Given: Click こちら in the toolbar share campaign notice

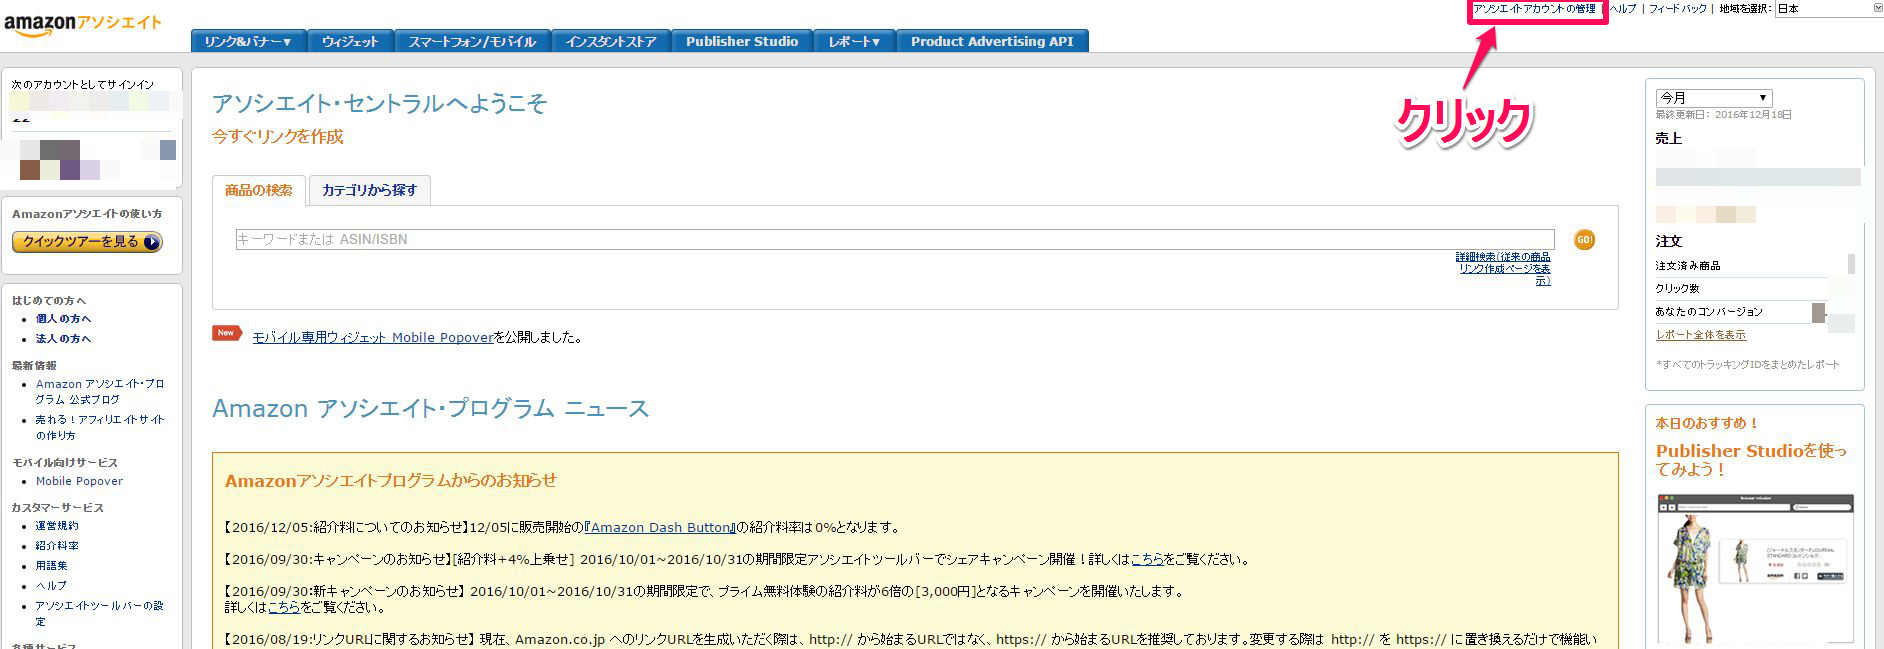Looking at the screenshot, I should [x=1146, y=560].
